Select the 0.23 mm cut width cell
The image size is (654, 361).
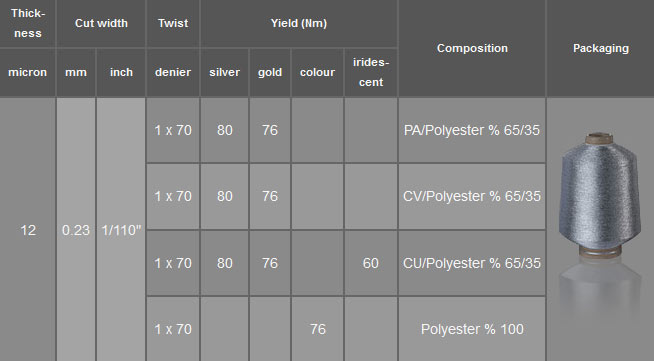76,230
